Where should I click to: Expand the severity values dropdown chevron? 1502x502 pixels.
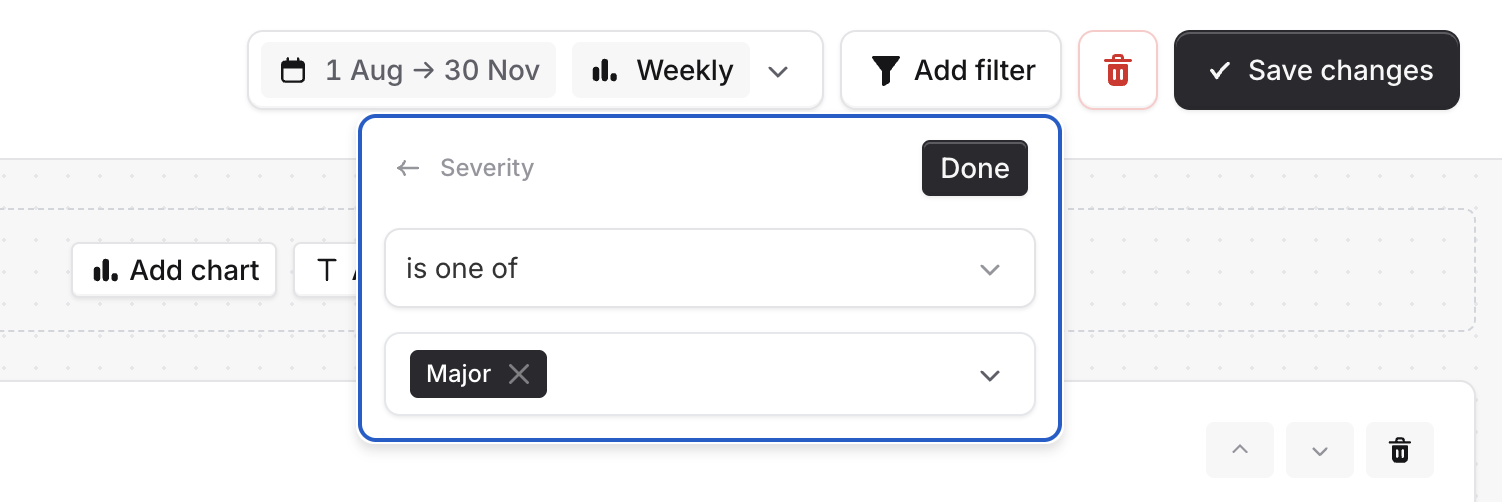pyautogui.click(x=990, y=375)
